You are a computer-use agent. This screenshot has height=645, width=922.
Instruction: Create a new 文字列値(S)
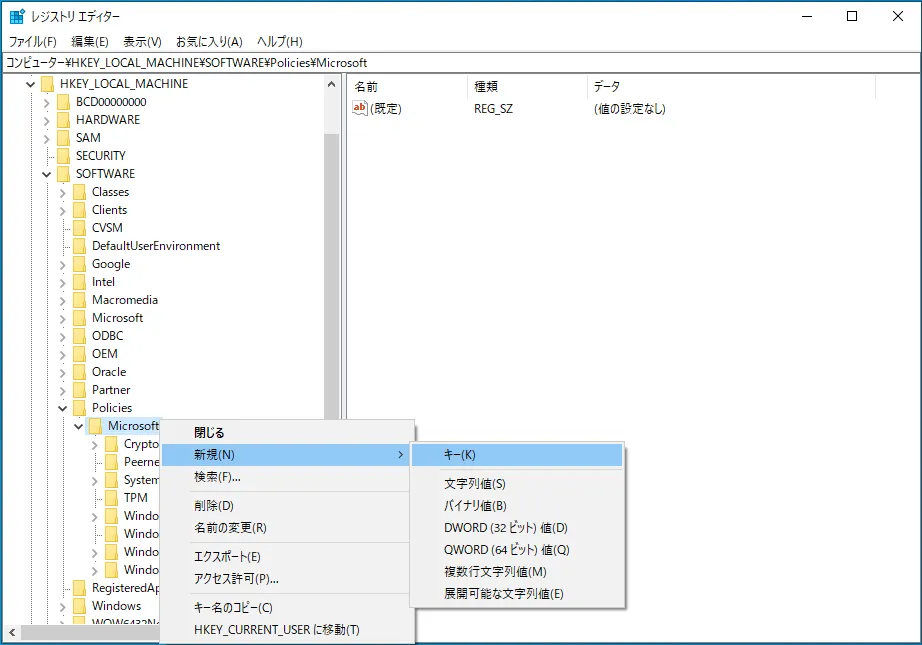tap(517, 484)
